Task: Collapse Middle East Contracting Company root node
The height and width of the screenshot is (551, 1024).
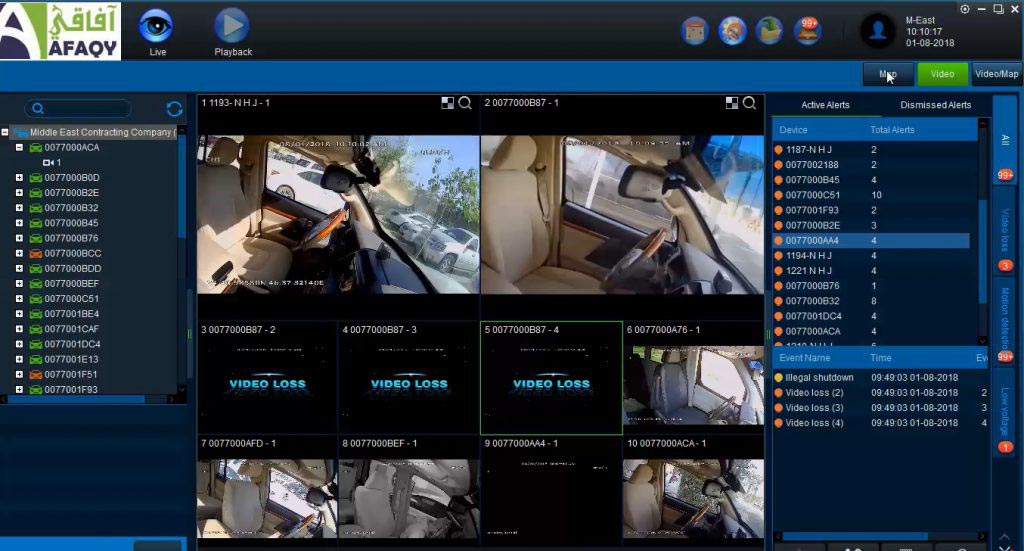Action: [x=5, y=132]
